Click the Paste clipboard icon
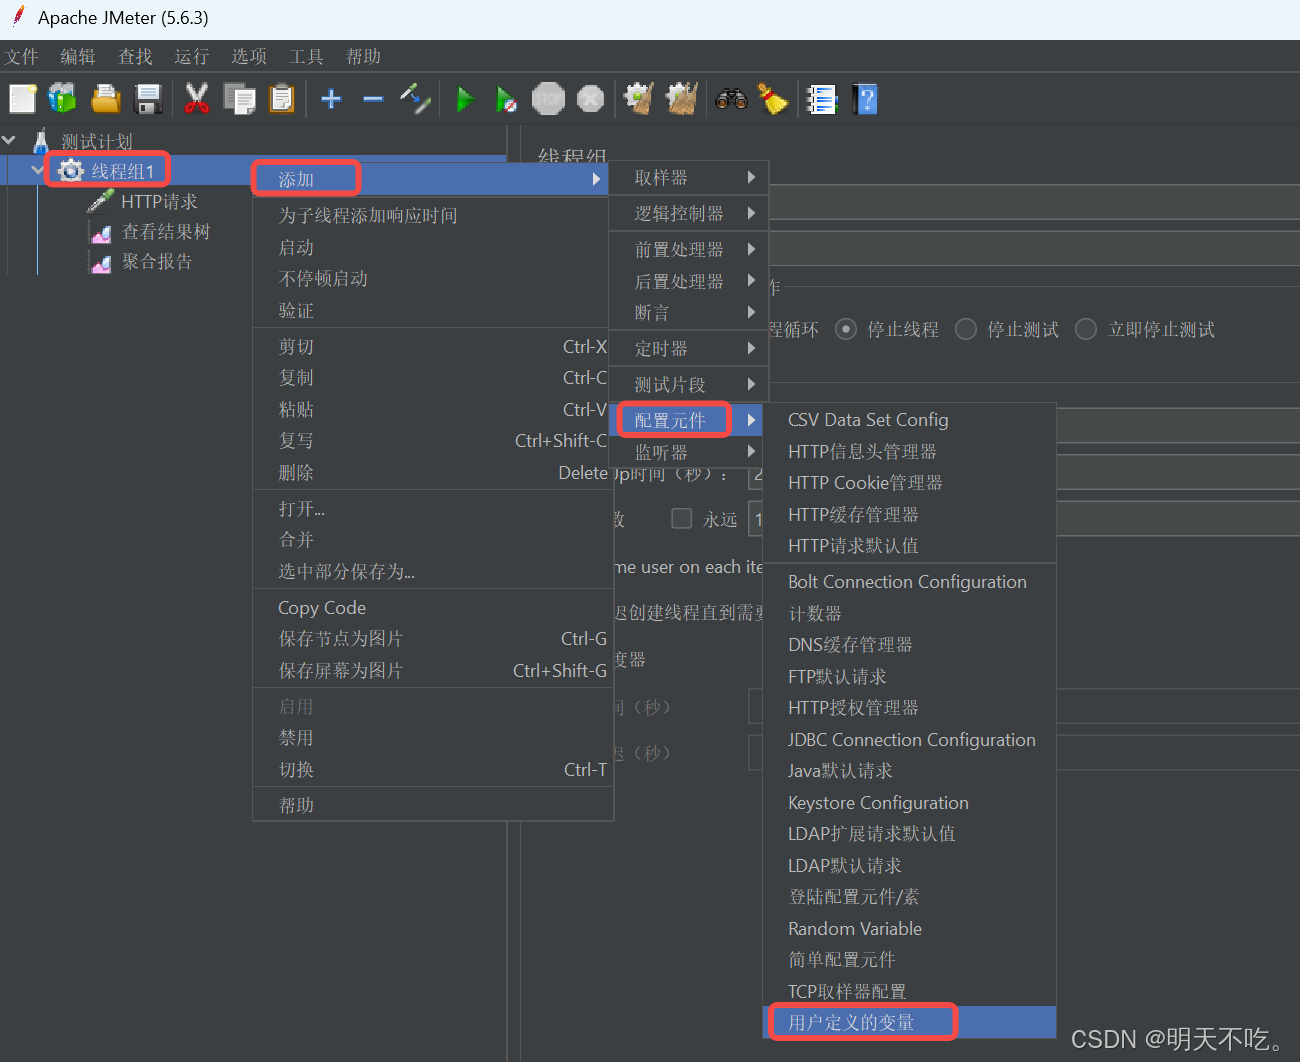Image resolution: width=1300 pixels, height=1062 pixels. [x=283, y=98]
